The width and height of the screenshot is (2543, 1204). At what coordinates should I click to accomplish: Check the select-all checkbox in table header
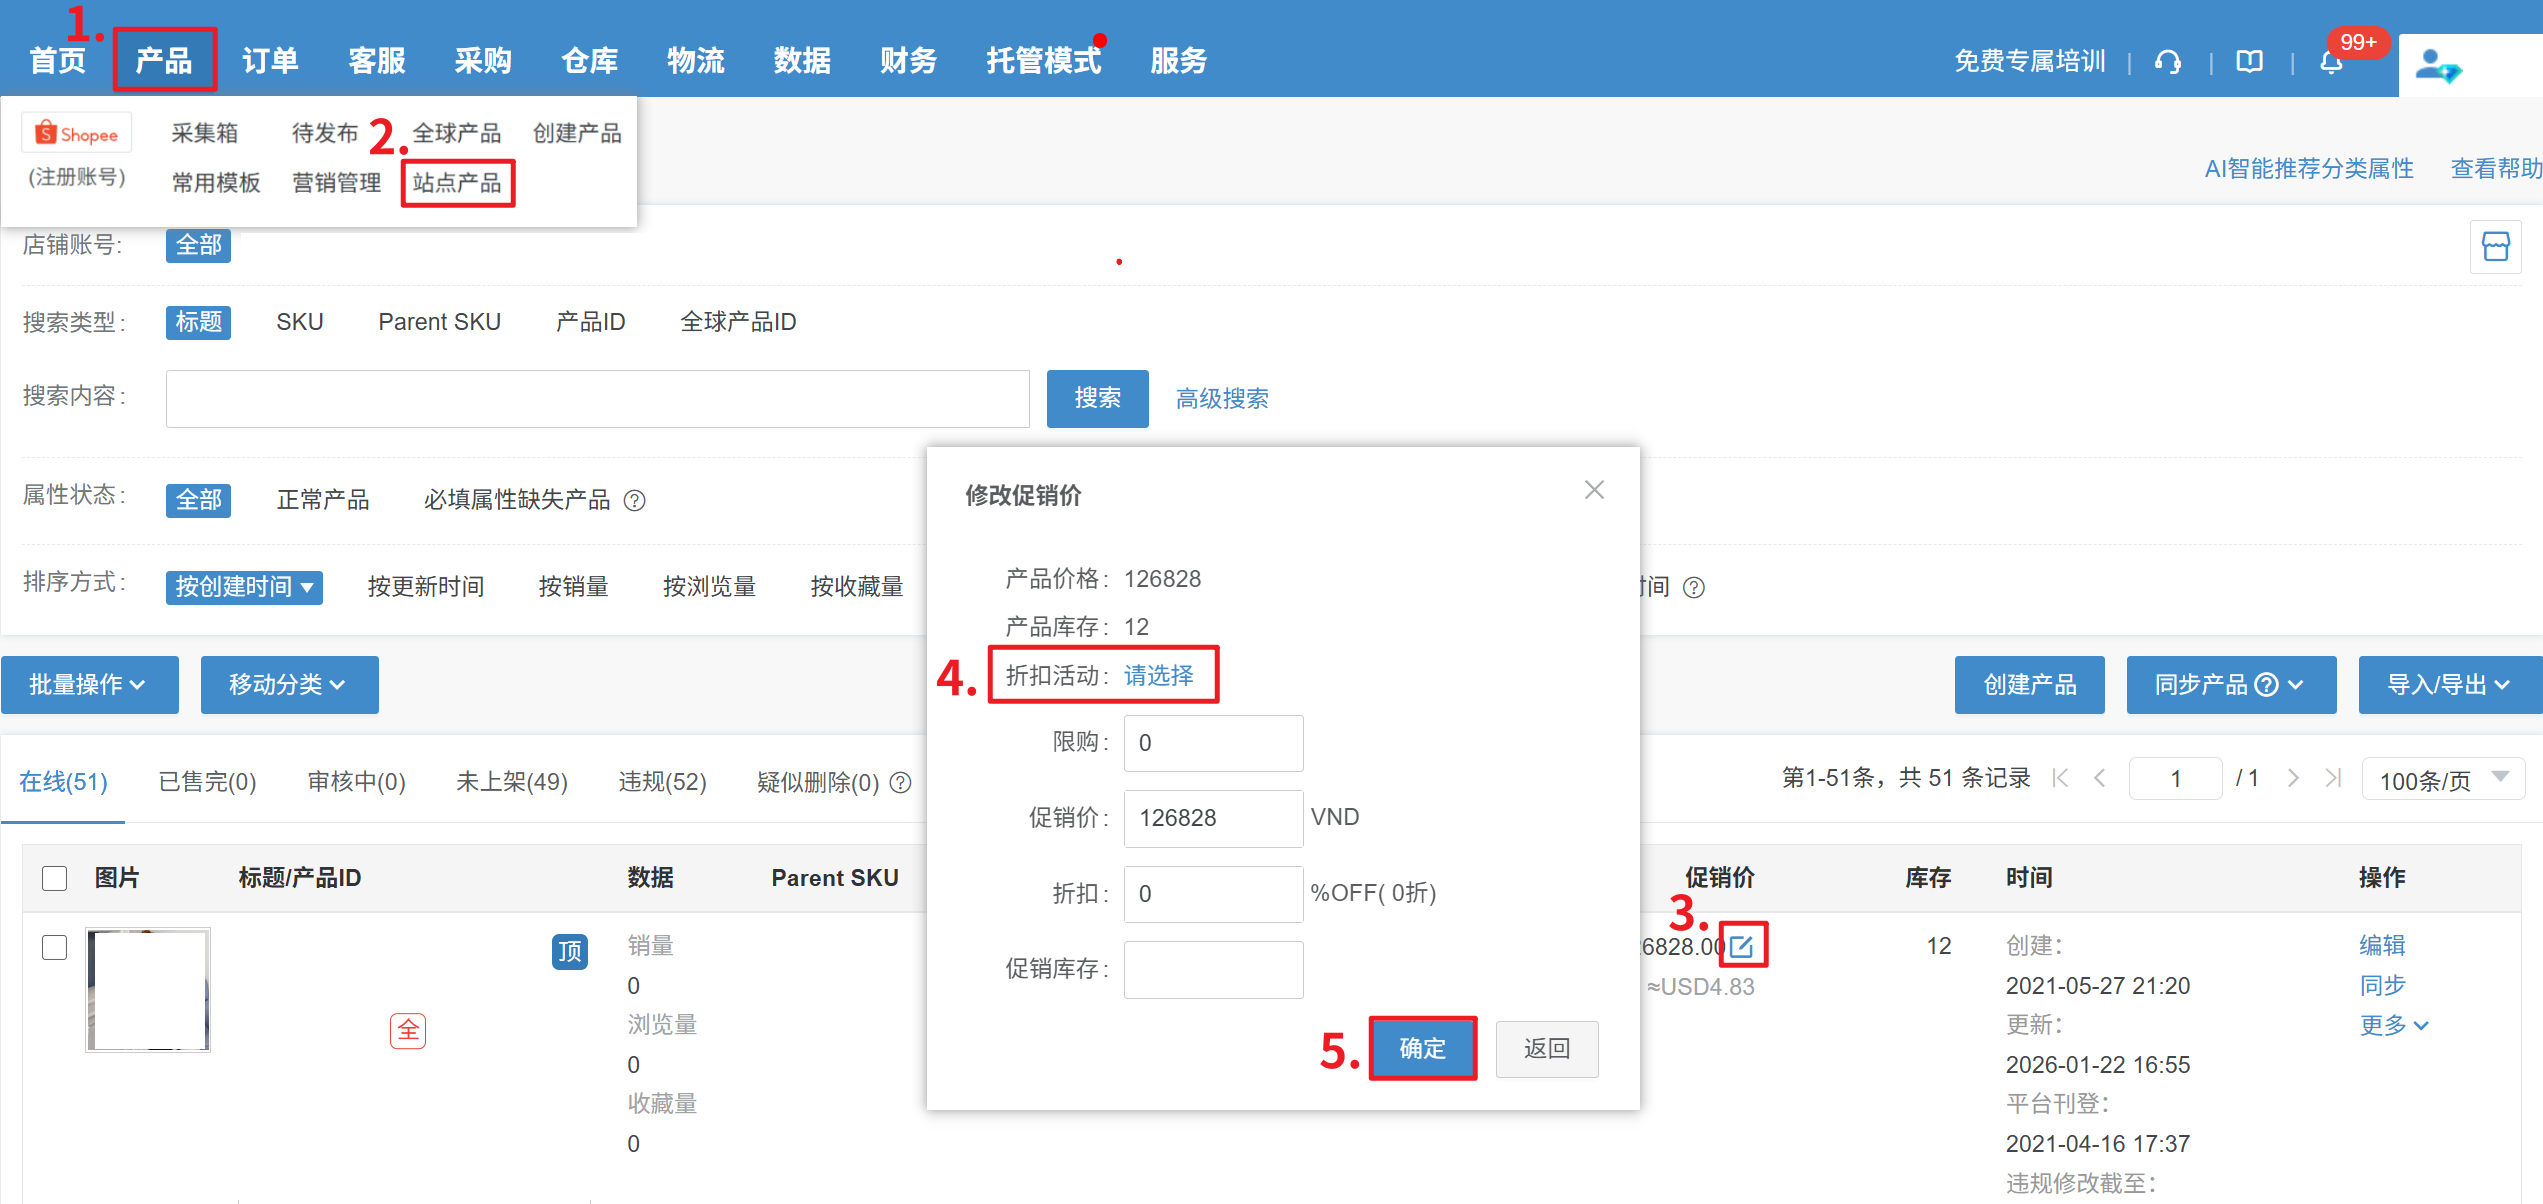pos(55,878)
